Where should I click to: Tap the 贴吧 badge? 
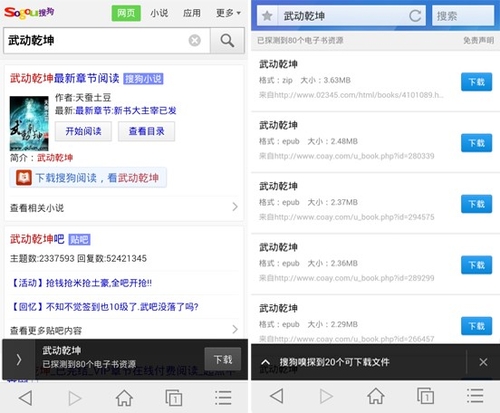[79, 239]
